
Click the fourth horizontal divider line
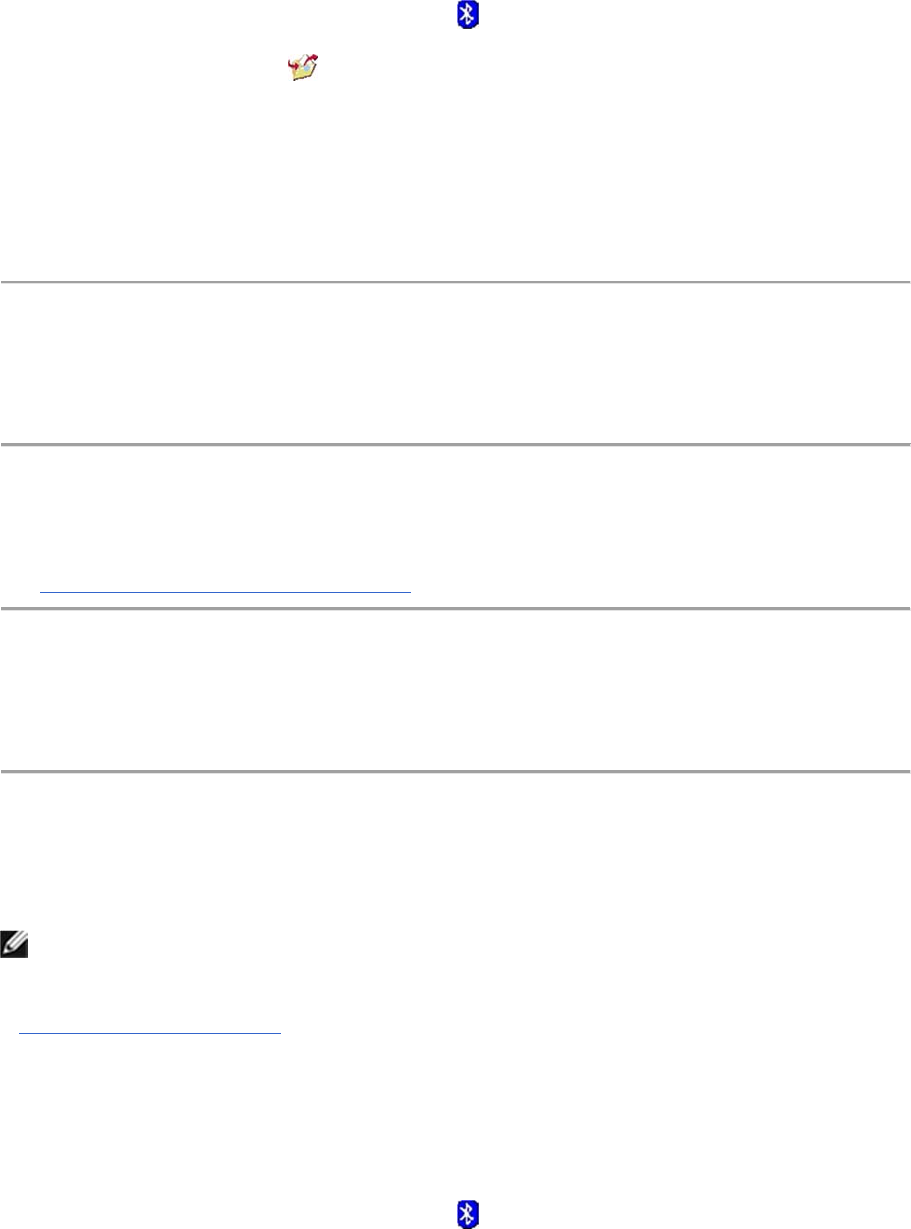pyautogui.click(x=455, y=771)
